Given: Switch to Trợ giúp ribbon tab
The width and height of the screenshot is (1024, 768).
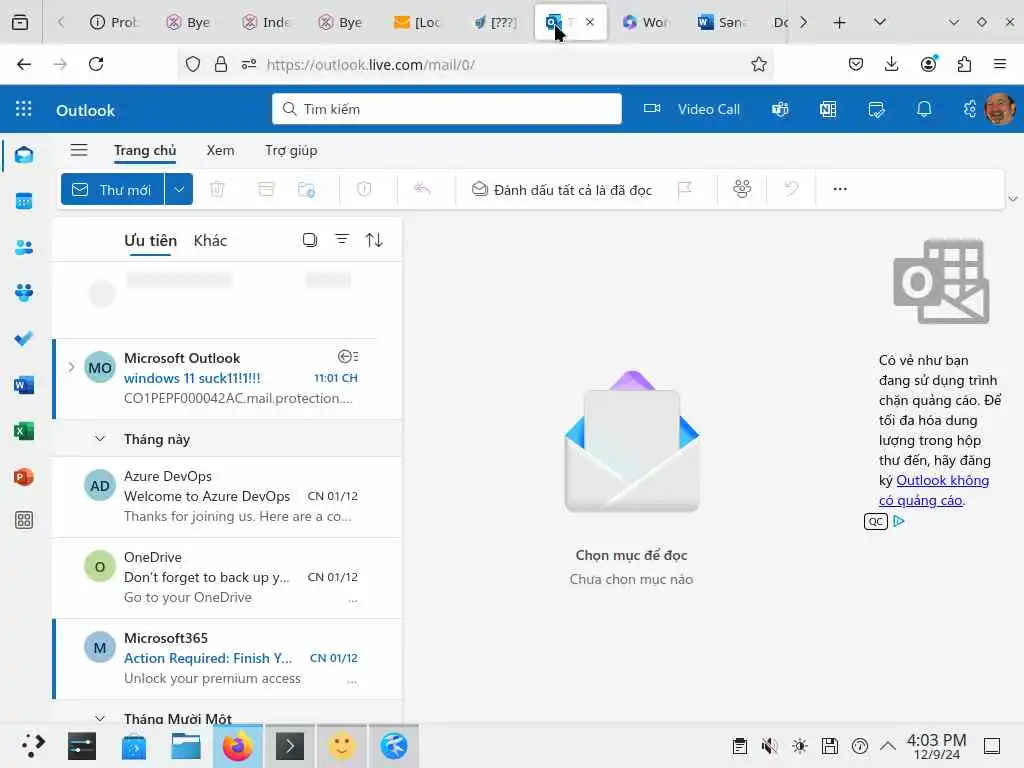Looking at the screenshot, I should (291, 150).
